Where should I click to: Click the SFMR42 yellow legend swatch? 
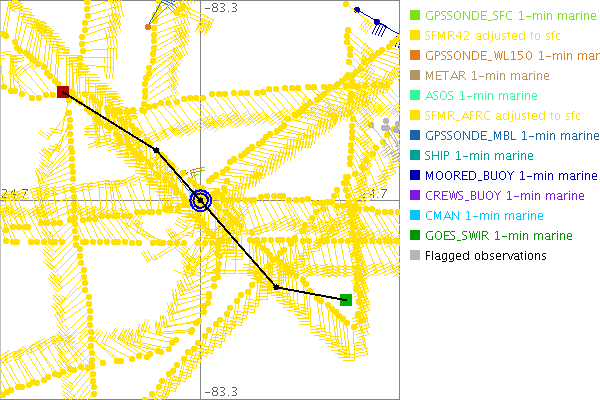tap(415, 36)
